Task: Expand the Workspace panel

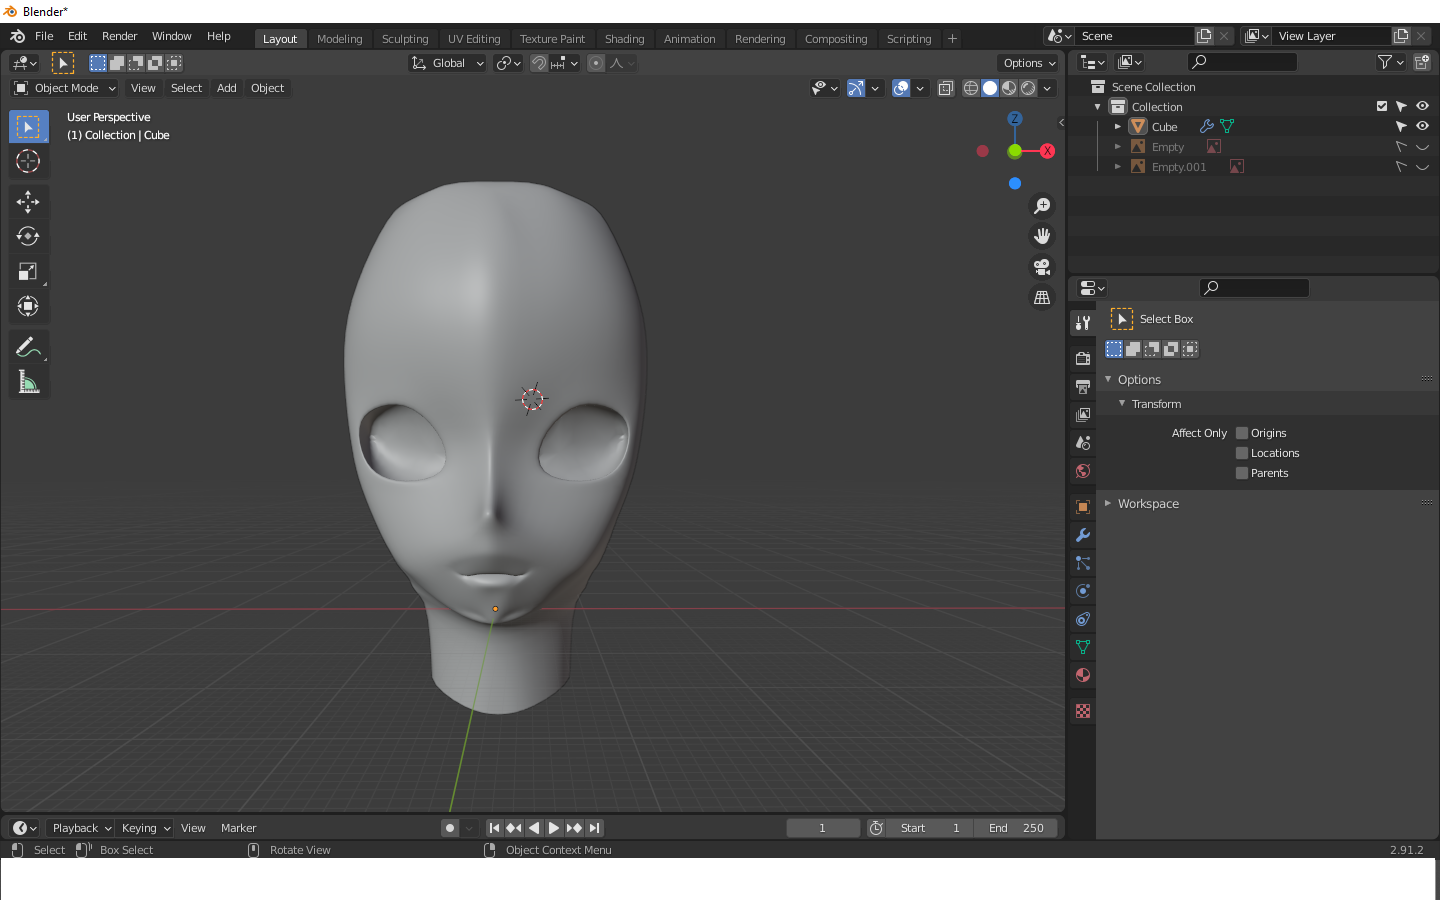Action: pos(1148,504)
